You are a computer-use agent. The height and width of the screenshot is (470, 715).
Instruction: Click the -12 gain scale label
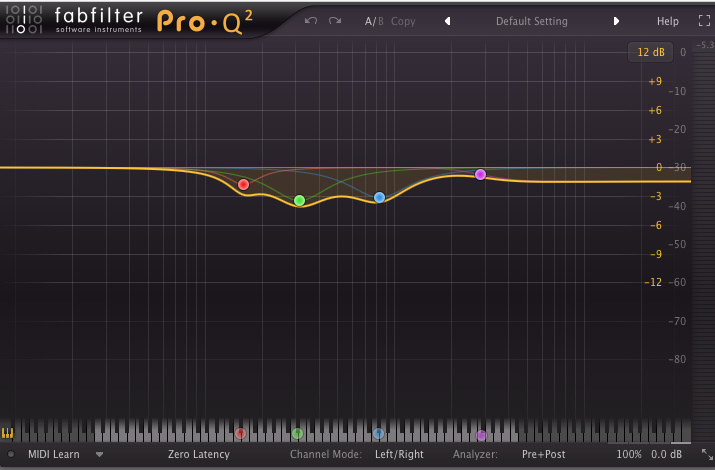[x=653, y=283]
